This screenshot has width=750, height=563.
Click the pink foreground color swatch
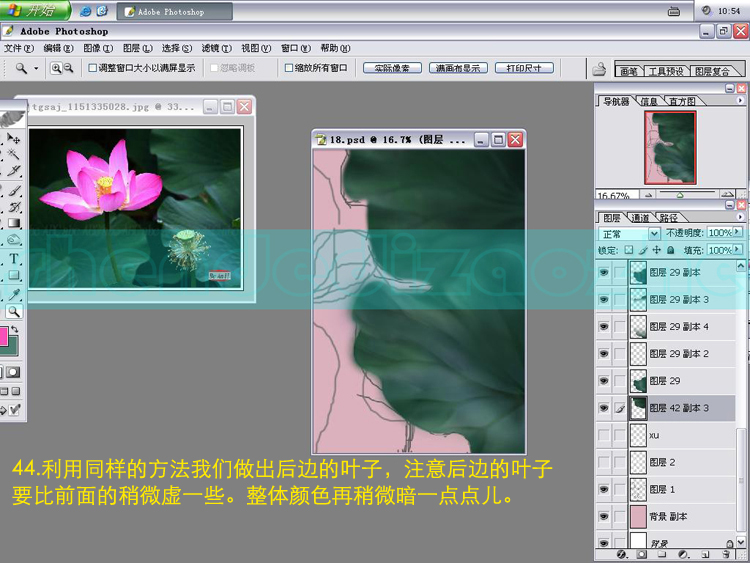tap(3, 336)
